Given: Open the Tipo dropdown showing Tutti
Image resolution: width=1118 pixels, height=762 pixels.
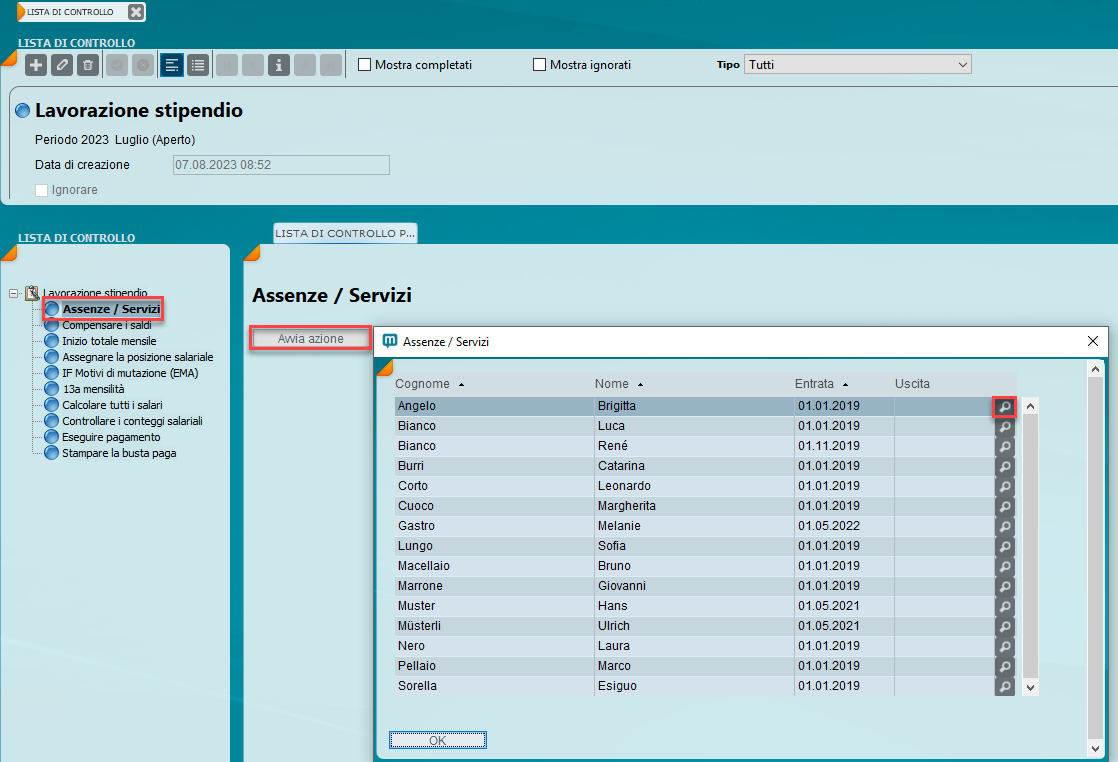Looking at the screenshot, I should (x=857, y=65).
